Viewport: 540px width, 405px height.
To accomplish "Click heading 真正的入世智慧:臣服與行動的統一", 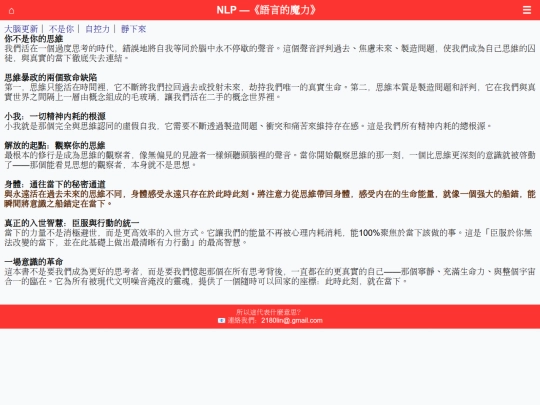I will [x=72, y=223].
